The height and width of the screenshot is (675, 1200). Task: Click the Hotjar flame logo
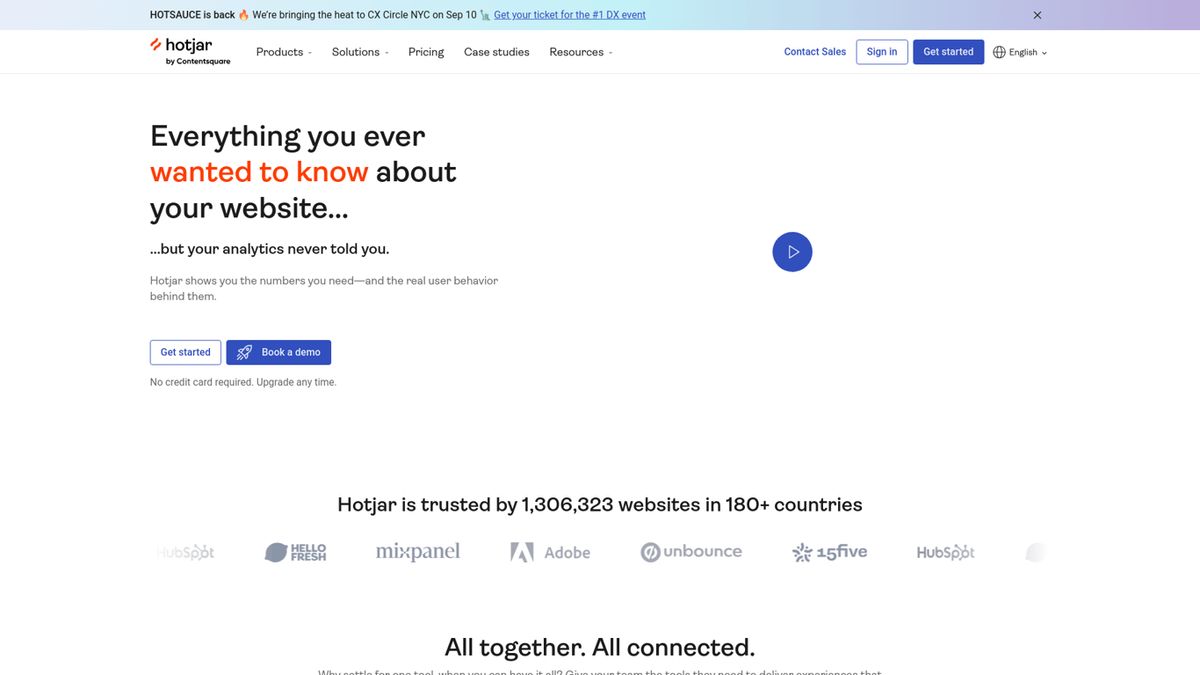tap(156, 44)
